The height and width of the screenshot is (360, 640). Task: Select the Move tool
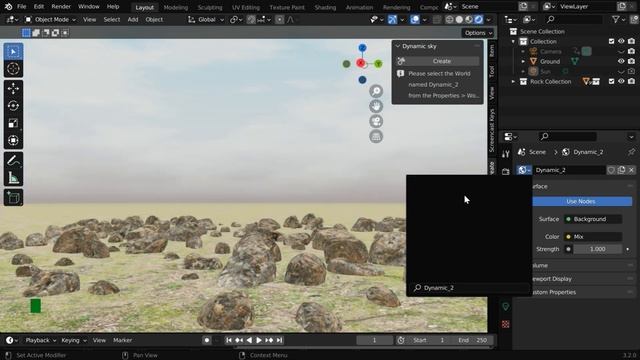(13, 89)
